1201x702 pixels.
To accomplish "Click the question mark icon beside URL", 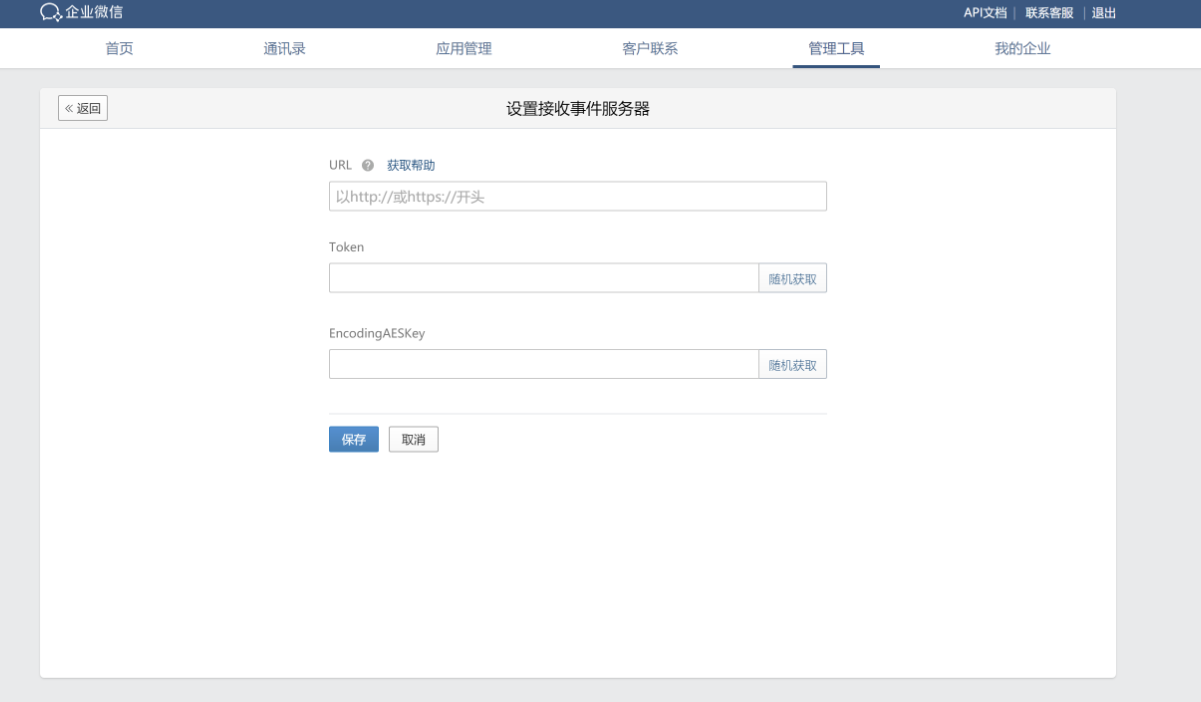I will click(368, 166).
